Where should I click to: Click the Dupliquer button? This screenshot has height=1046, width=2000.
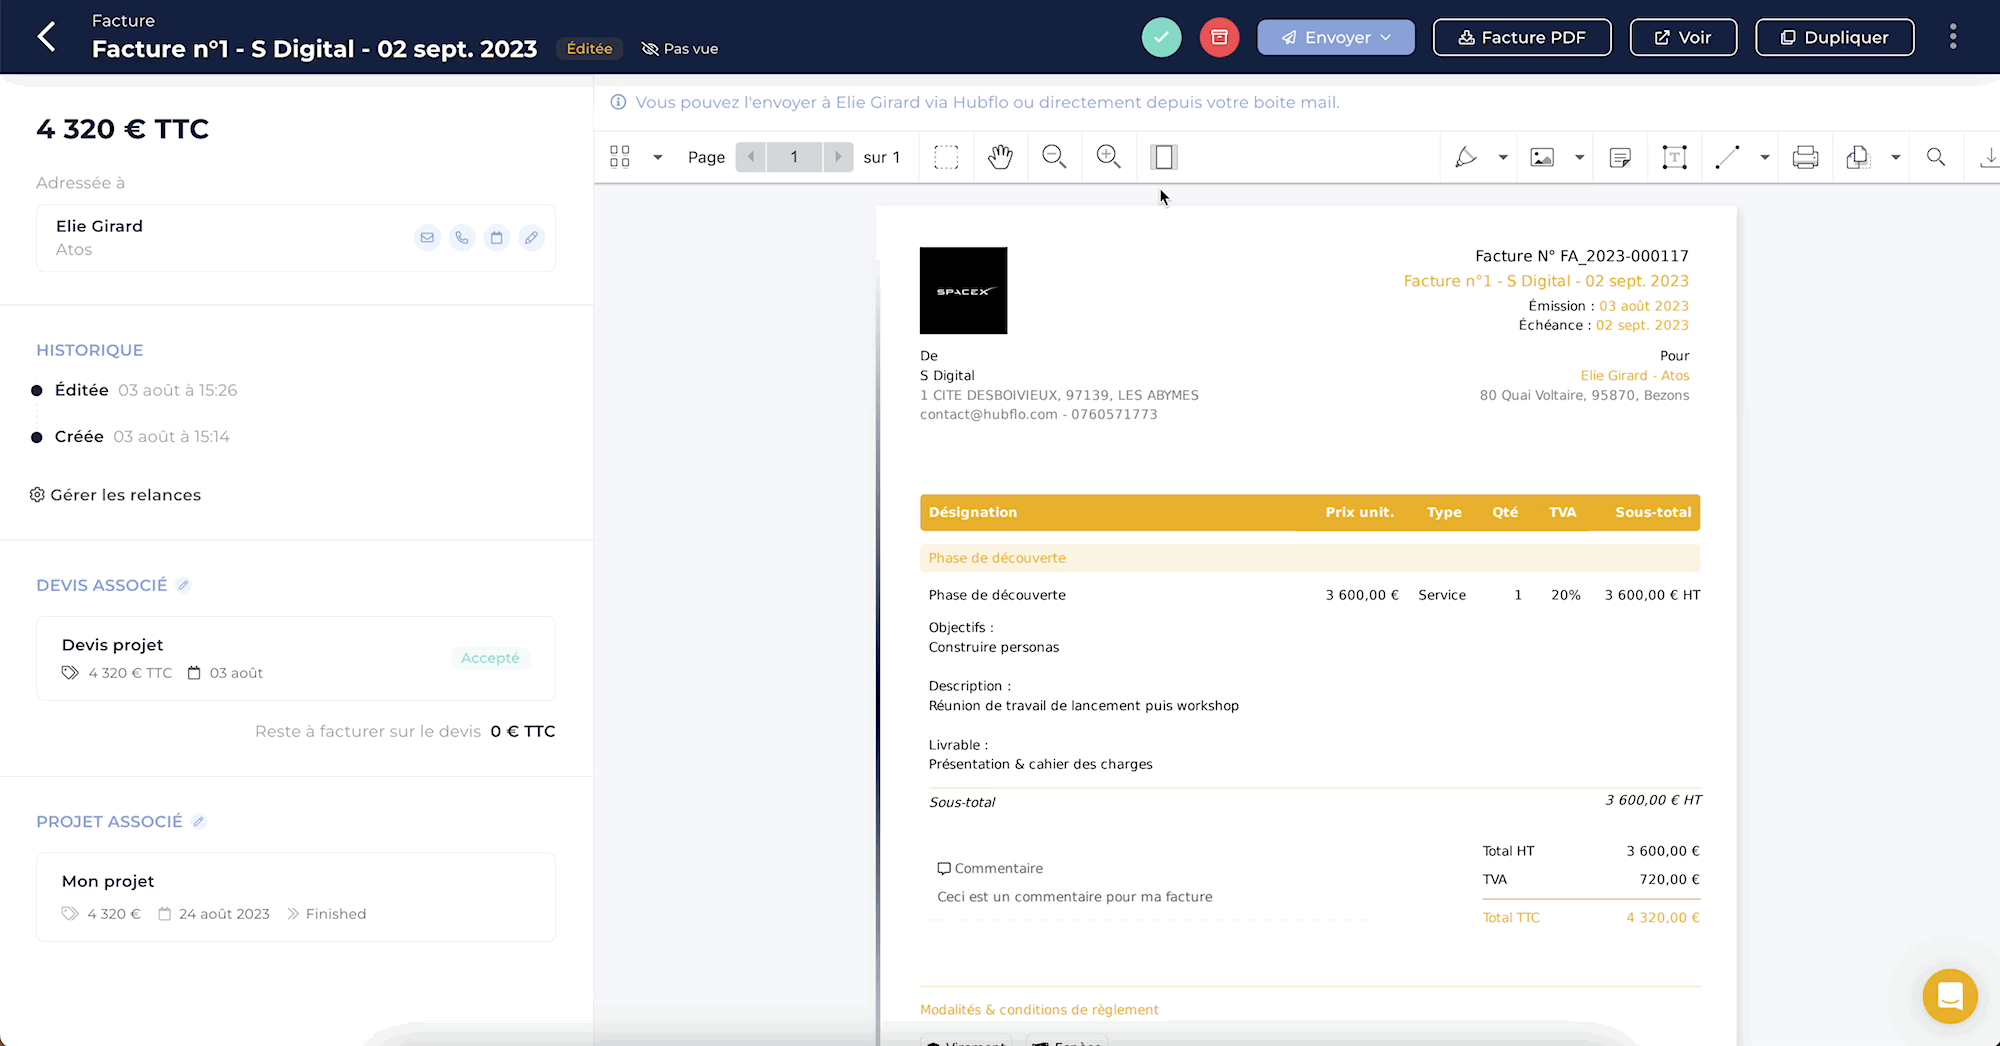1835,37
